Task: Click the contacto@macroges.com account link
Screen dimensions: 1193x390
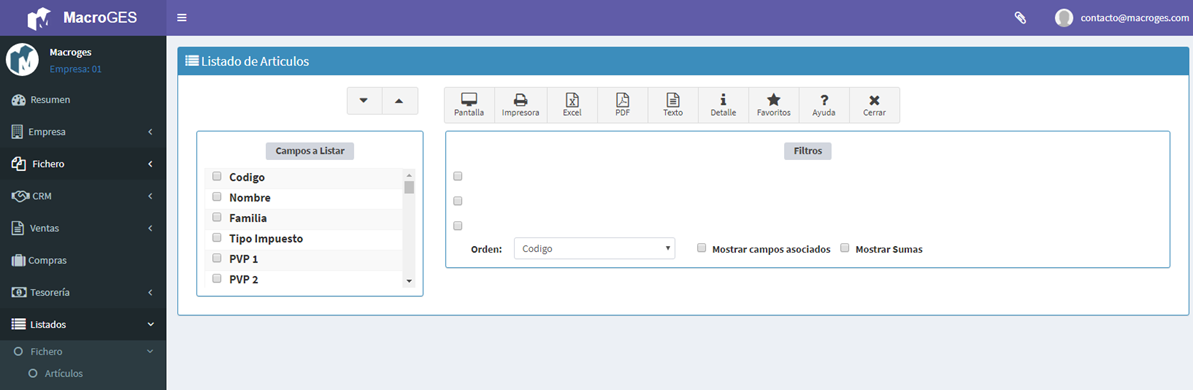Action: click(x=1134, y=17)
